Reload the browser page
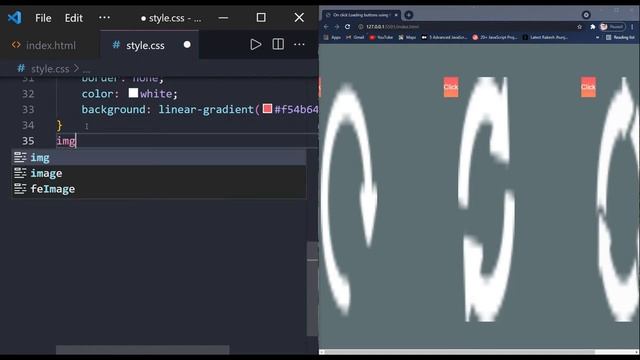The height and width of the screenshot is (360, 640). pyautogui.click(x=347, y=27)
